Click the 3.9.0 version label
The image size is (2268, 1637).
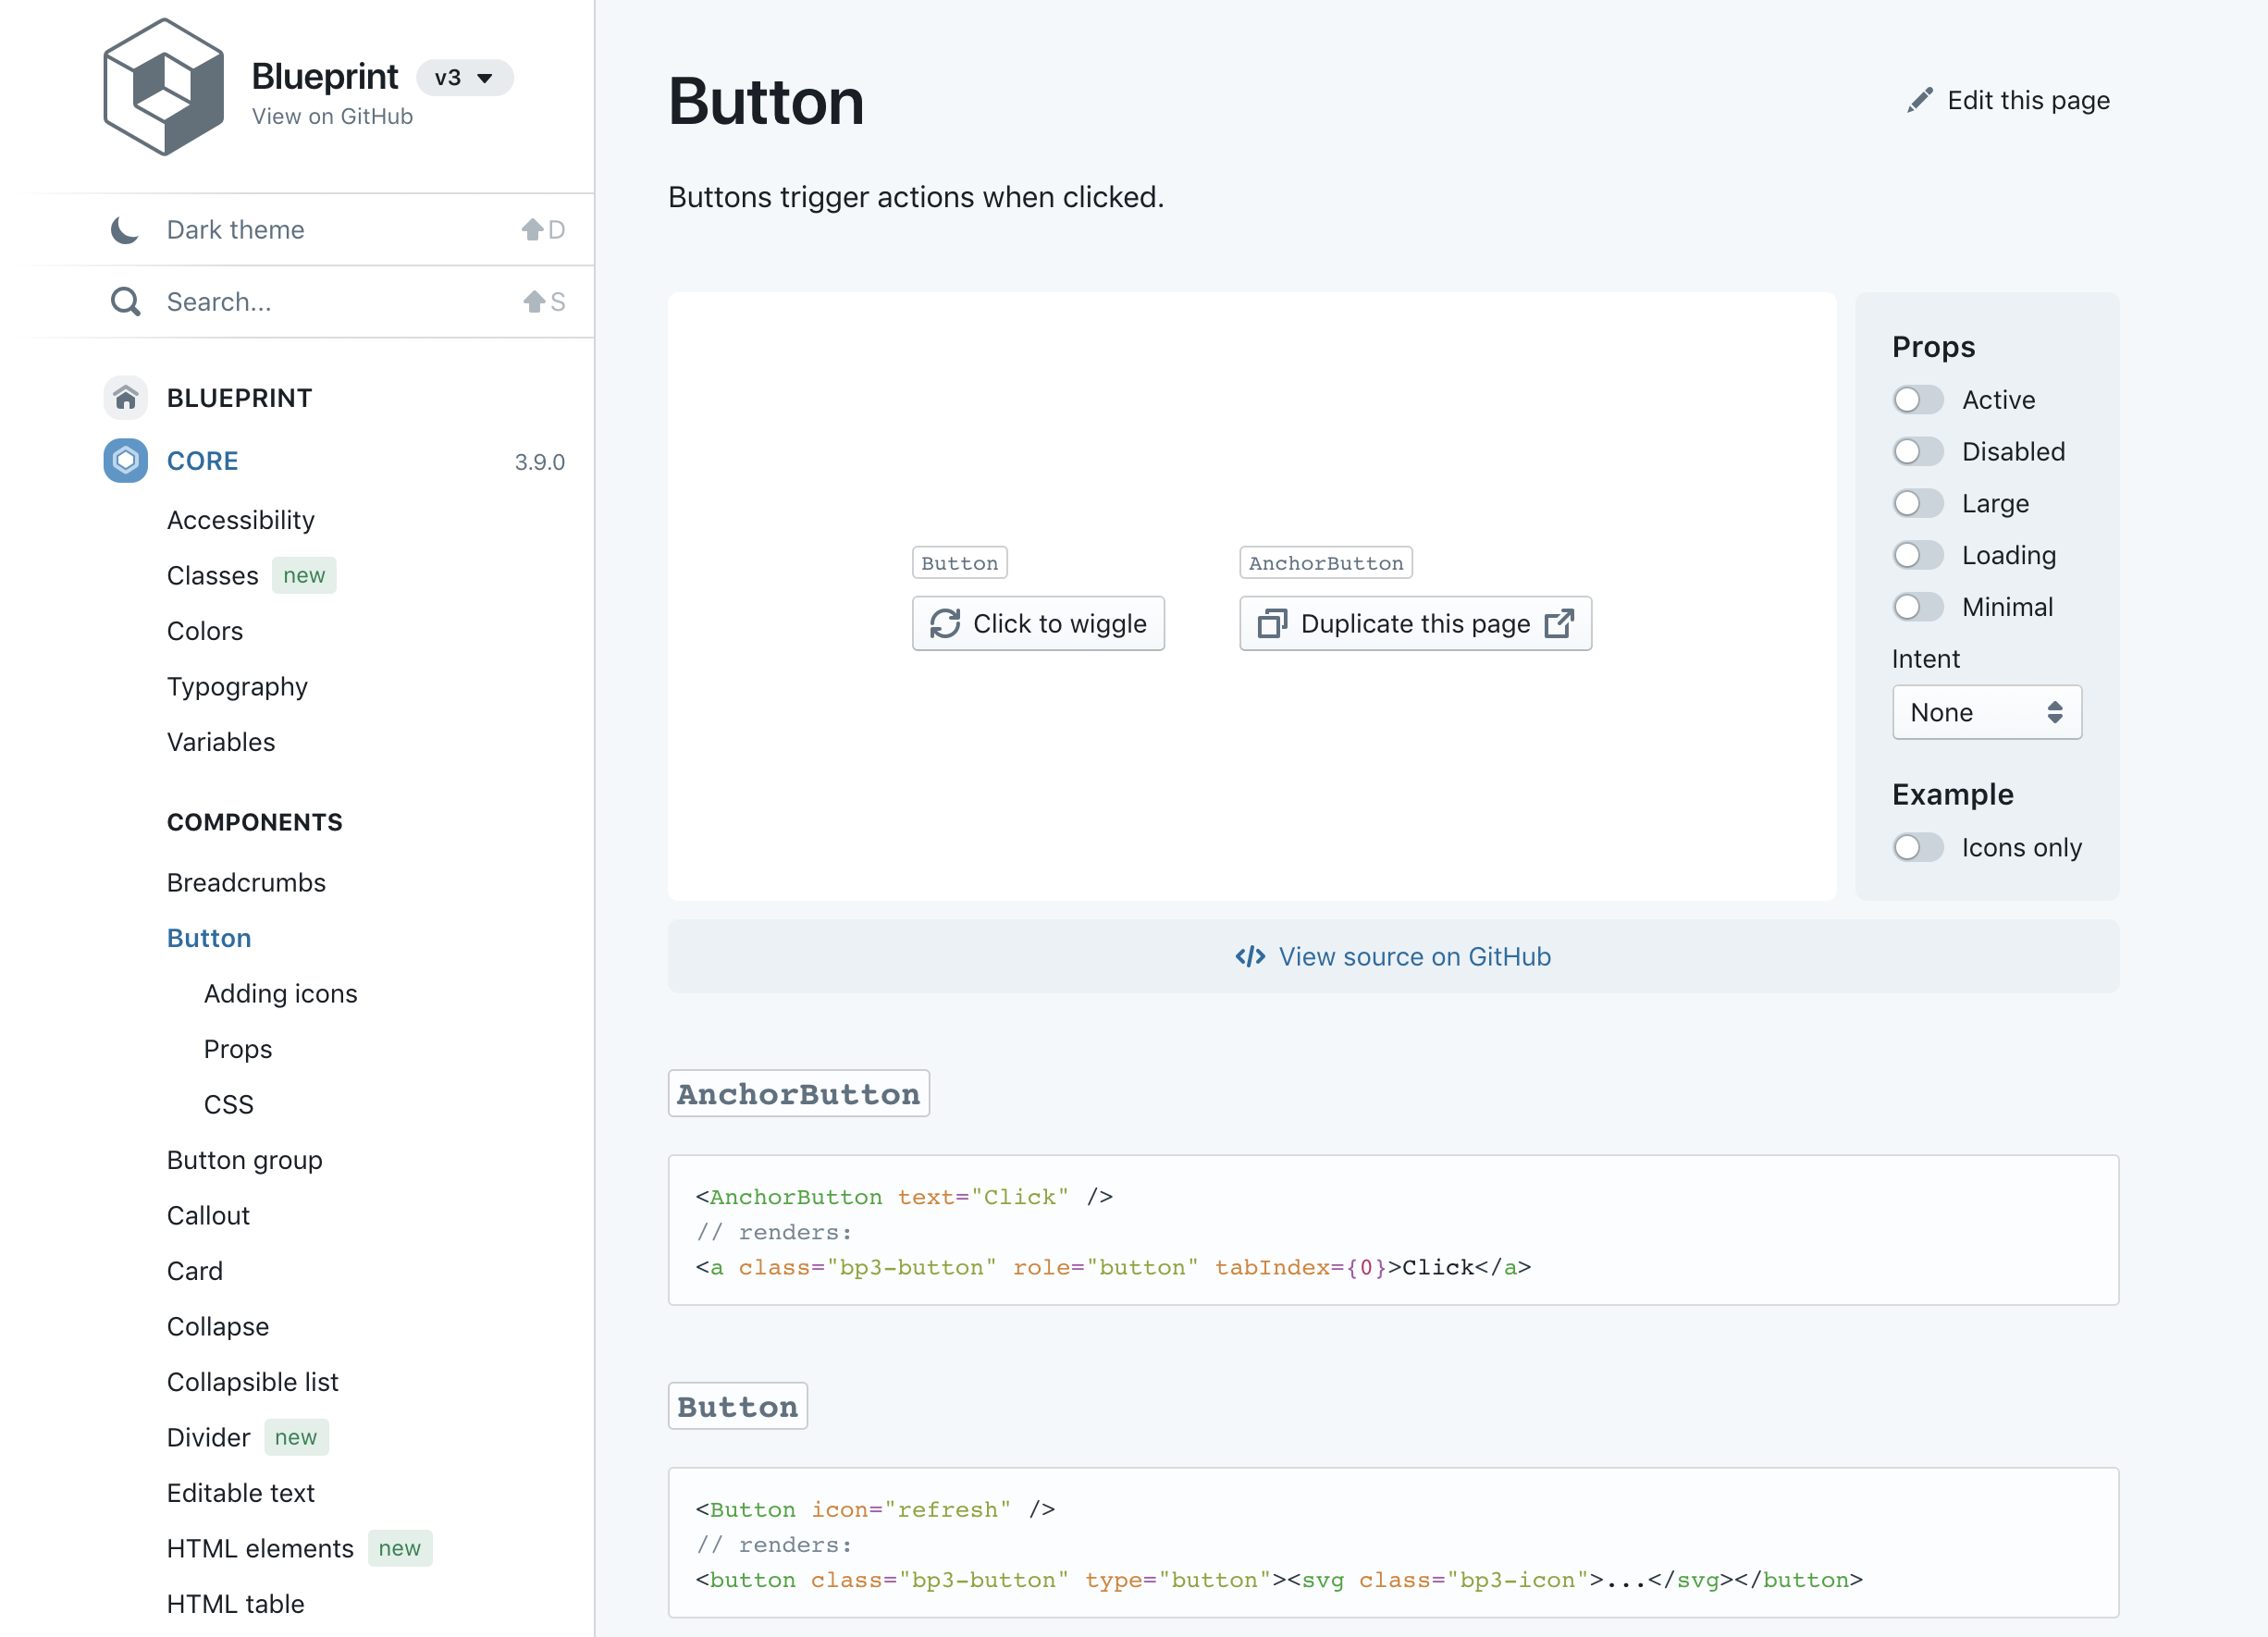click(539, 462)
